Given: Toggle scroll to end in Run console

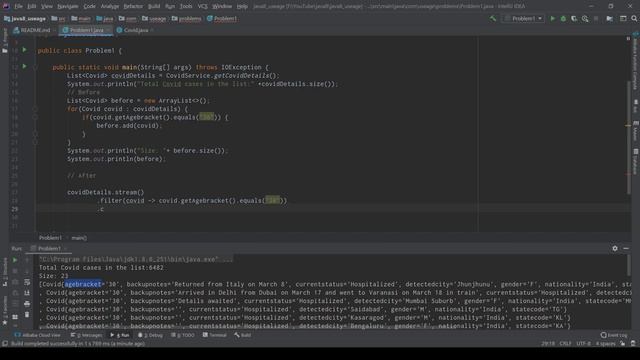Looking at the screenshot, I should (x=27, y=293).
